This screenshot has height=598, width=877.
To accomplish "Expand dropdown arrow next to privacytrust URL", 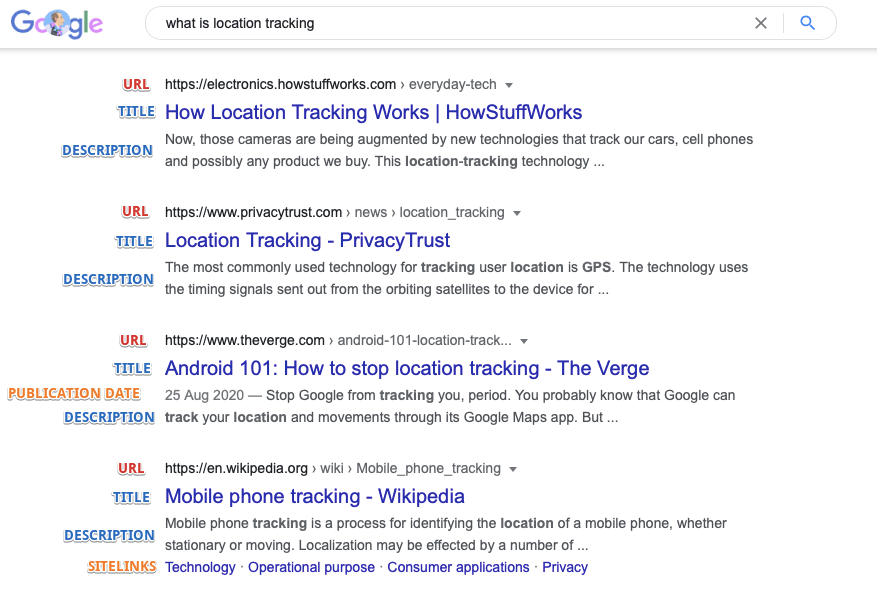I will 517,213.
